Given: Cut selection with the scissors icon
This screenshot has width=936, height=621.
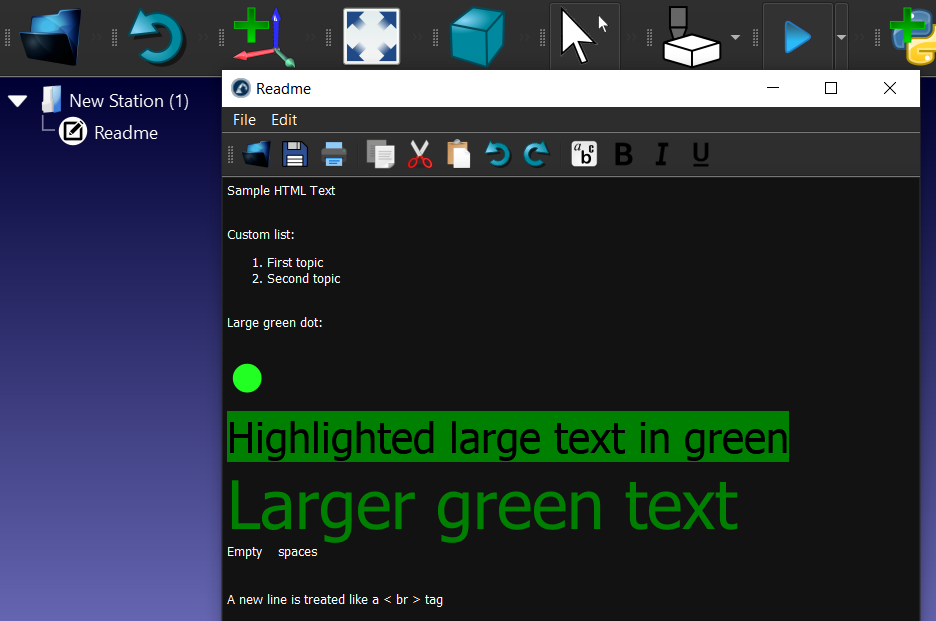Looking at the screenshot, I should pyautogui.click(x=420, y=154).
